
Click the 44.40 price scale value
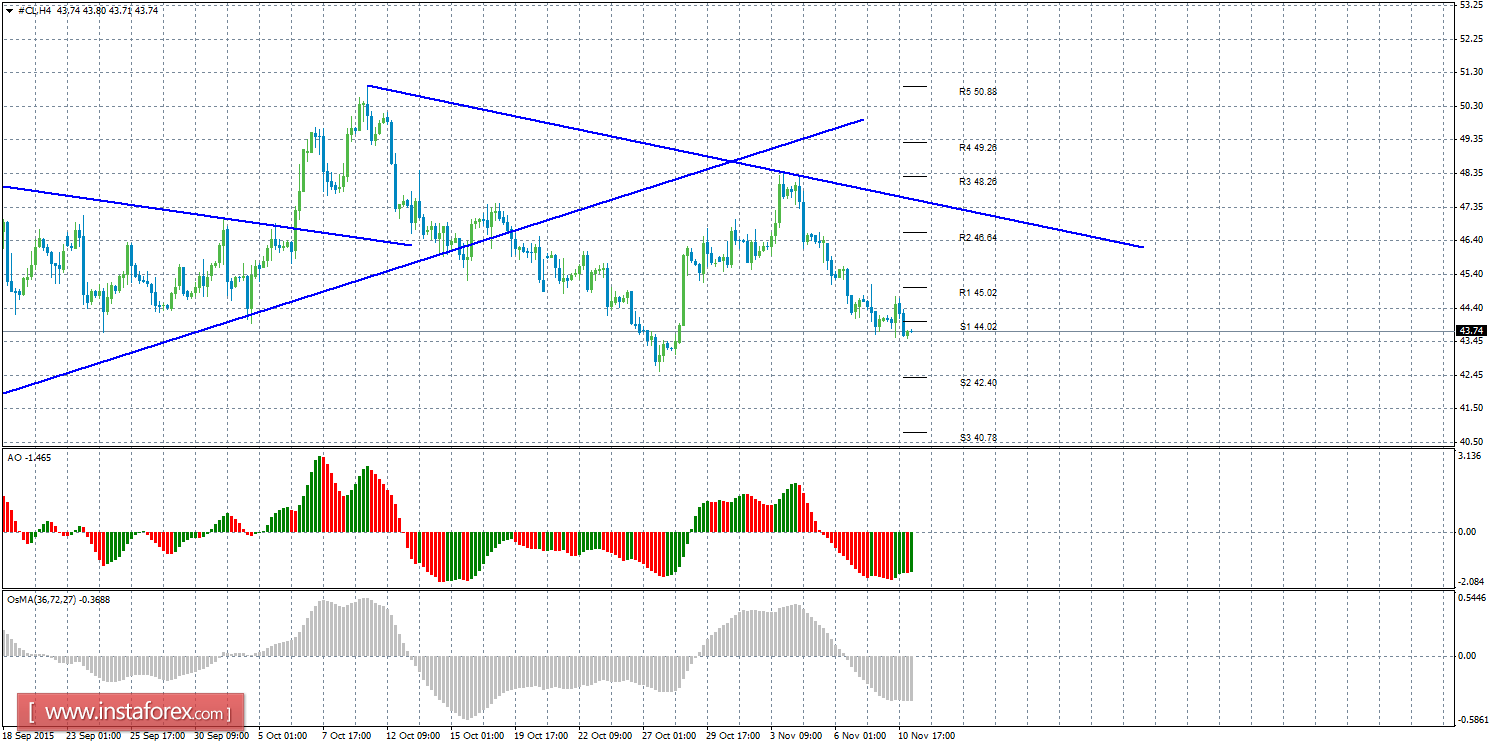pos(1471,307)
